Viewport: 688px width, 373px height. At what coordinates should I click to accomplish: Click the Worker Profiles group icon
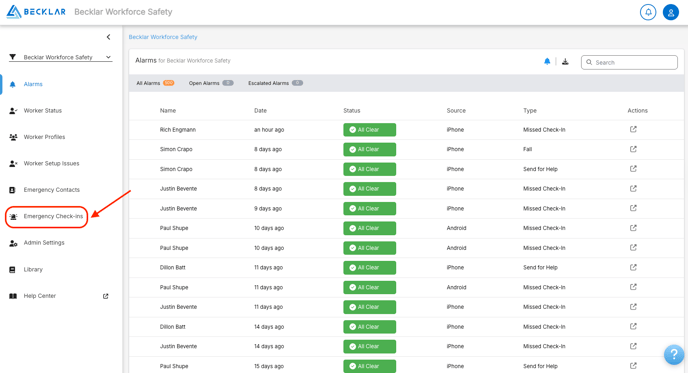point(13,137)
